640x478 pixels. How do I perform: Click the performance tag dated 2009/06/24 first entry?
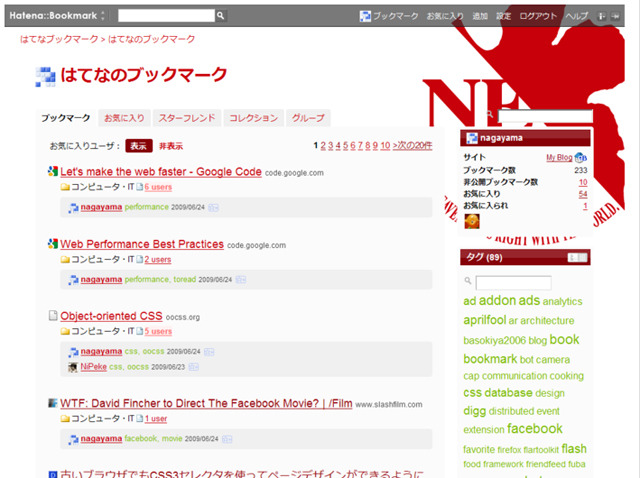147,207
